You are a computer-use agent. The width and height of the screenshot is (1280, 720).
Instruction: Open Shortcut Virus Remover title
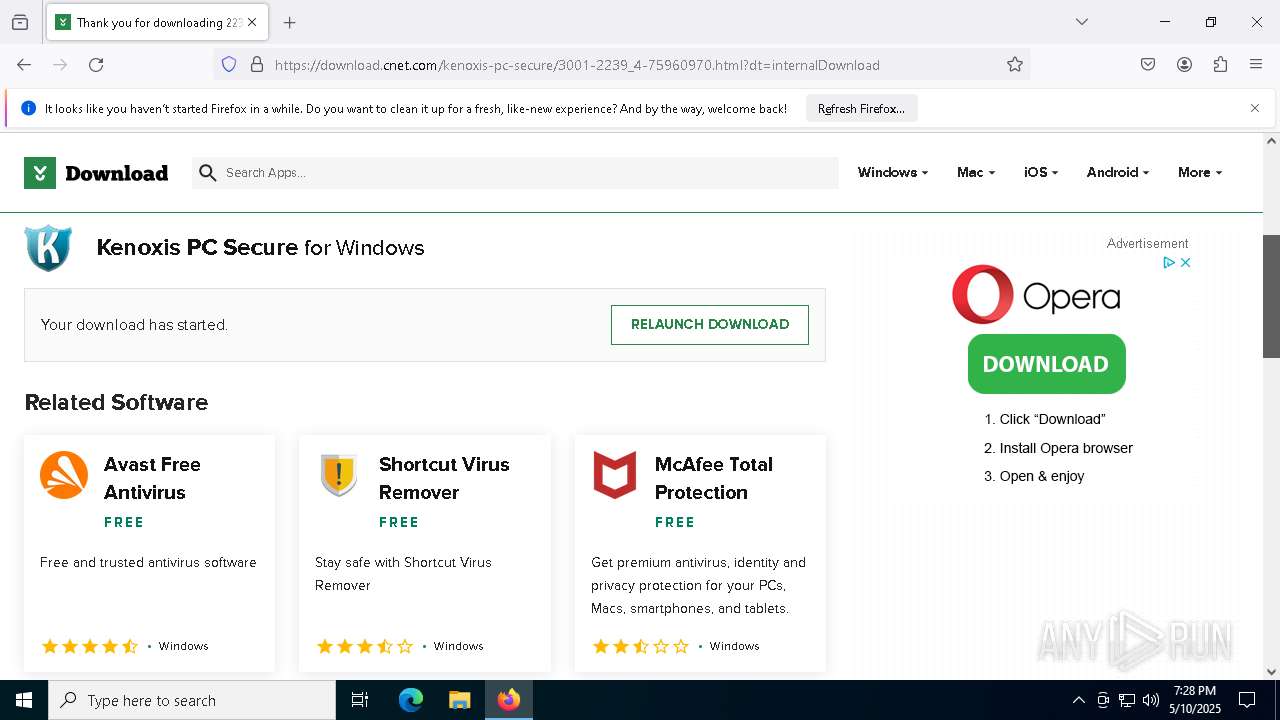(x=444, y=478)
